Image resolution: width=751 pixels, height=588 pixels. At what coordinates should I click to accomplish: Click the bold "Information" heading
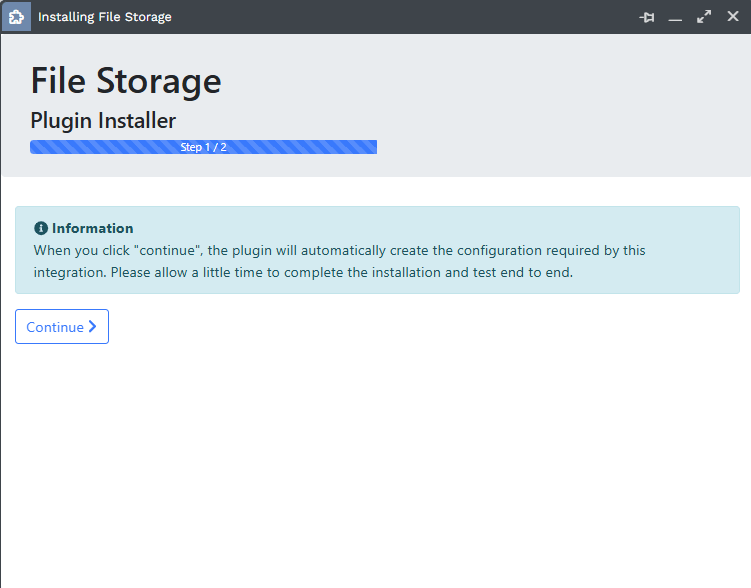coord(92,228)
